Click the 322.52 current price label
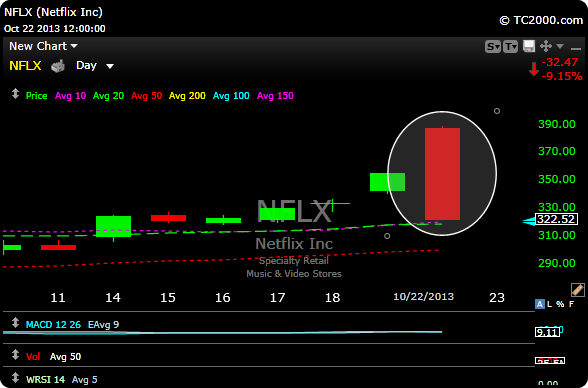Image resolution: width=588 pixels, height=388 pixels. click(556, 219)
